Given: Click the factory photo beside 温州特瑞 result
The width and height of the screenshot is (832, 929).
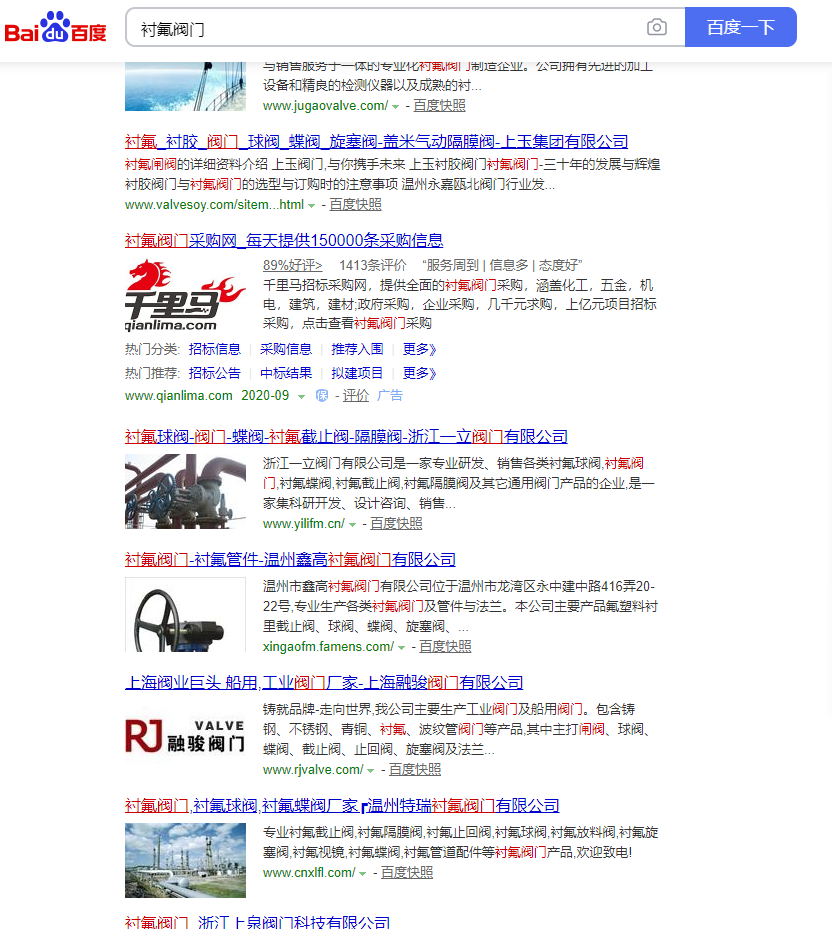Looking at the screenshot, I should point(185,860).
